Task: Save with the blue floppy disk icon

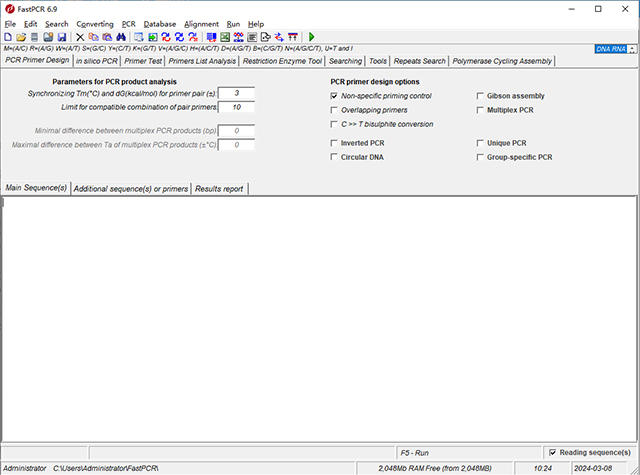Action: tap(62, 37)
